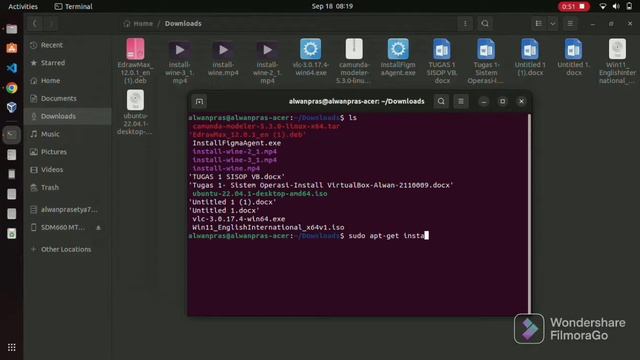This screenshot has width=640, height=360.
Task: Open VirtualBox icon in dock
Action: 12,107
